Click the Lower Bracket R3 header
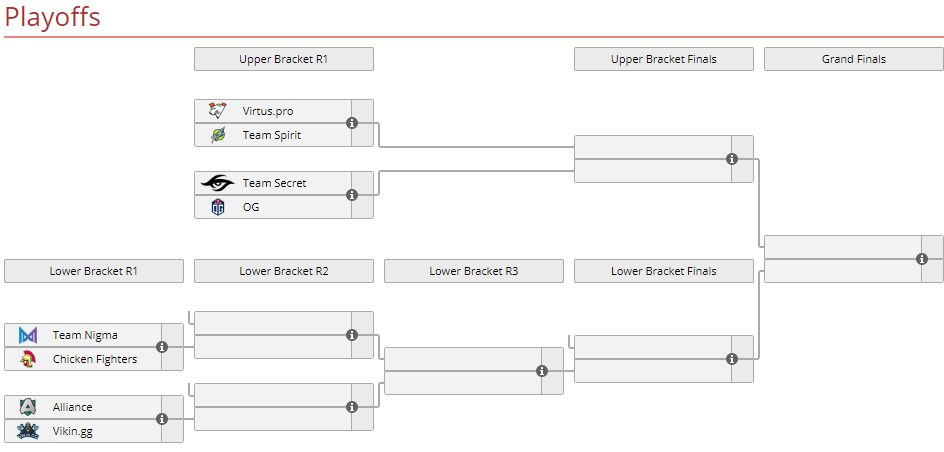This screenshot has height=452, width=944. coord(473,271)
